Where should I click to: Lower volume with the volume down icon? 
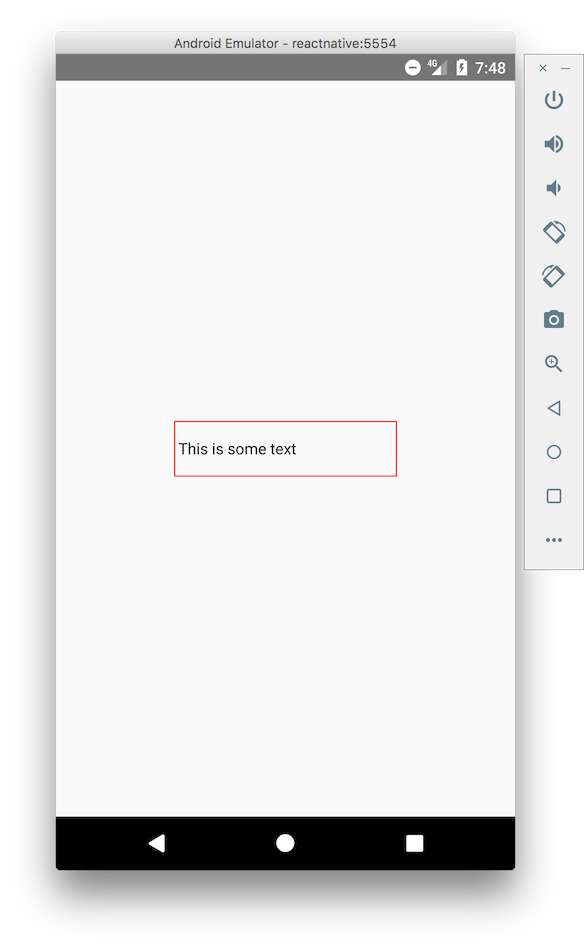pyautogui.click(x=553, y=188)
